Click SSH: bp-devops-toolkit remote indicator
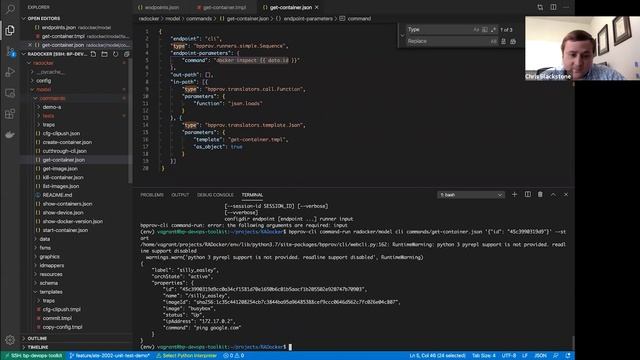 (x=33, y=356)
